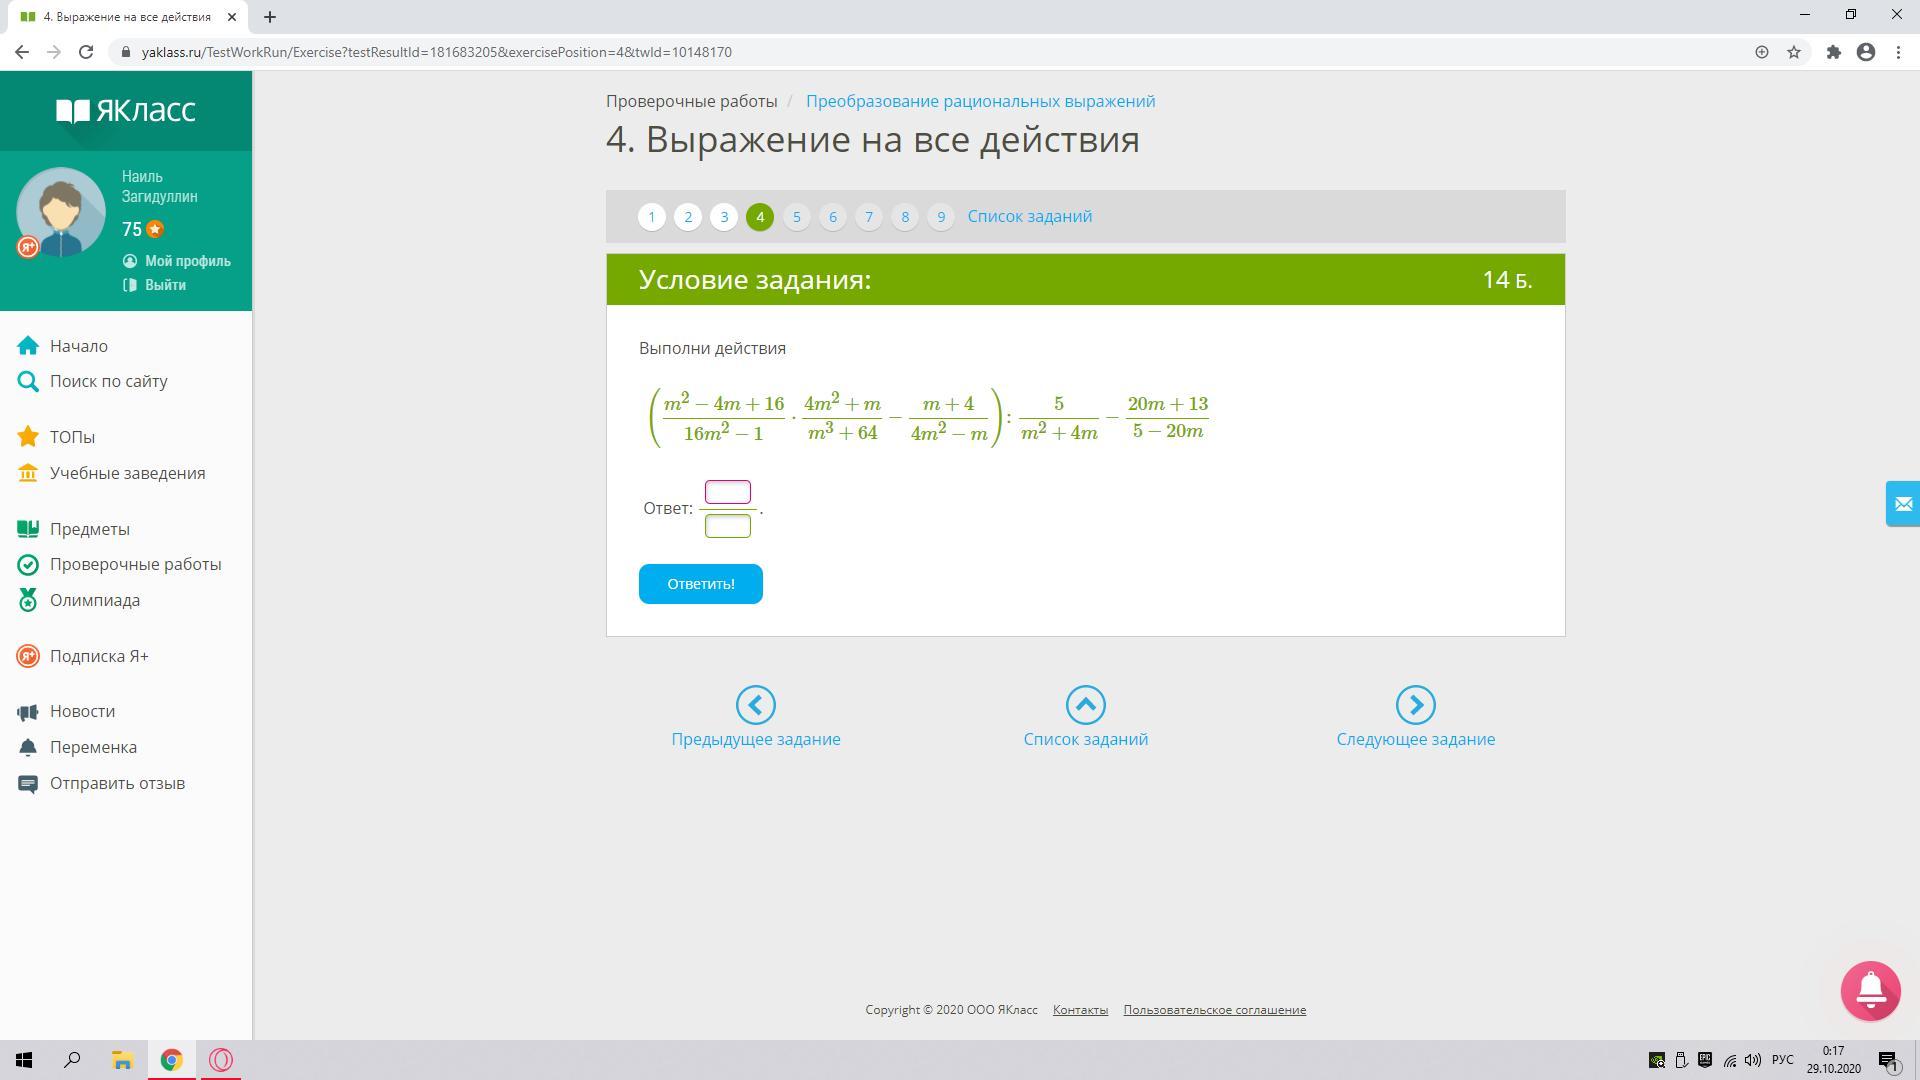
Task: Open Chrome extensions puzzle icon
Action: (x=1833, y=52)
